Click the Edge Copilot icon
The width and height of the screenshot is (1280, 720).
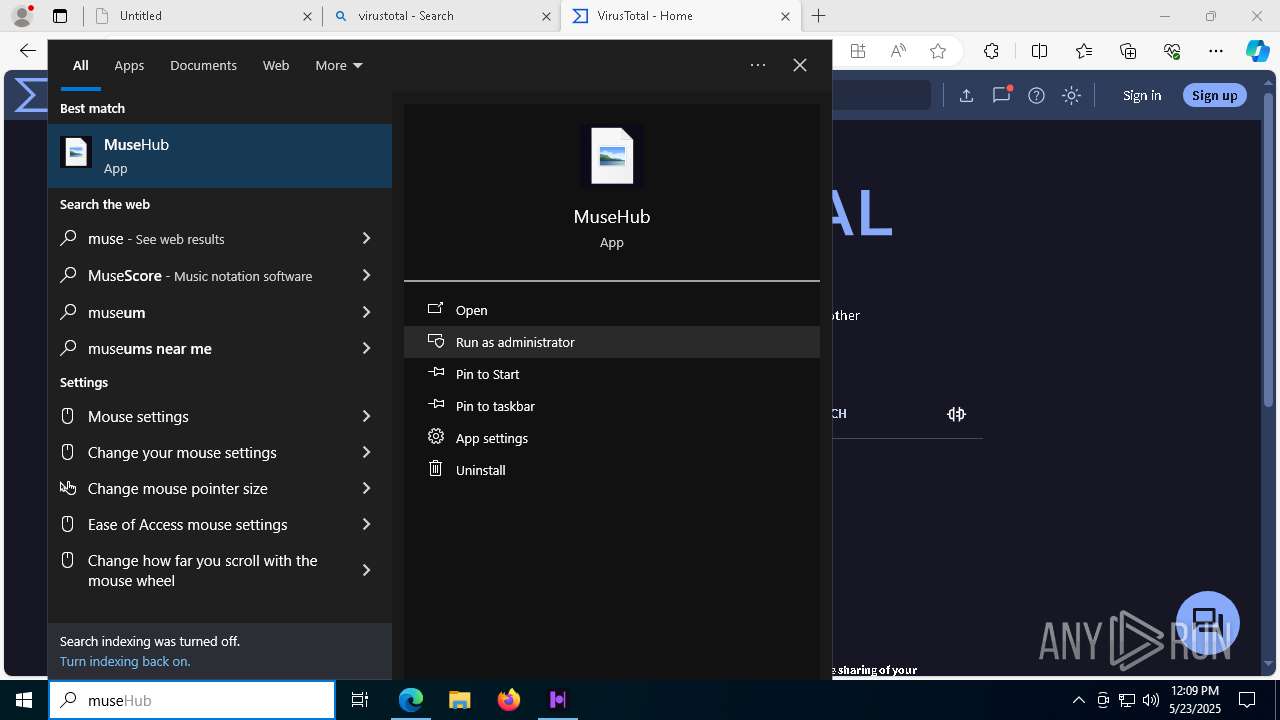[x=1257, y=52]
